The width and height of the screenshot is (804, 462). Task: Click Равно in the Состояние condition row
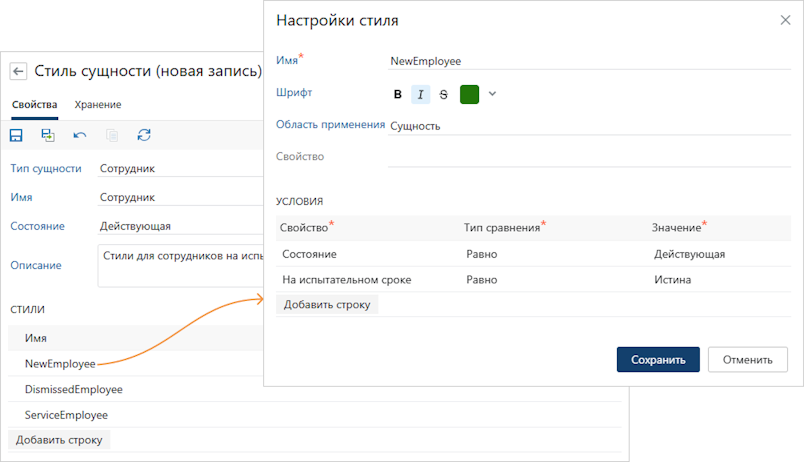(481, 254)
